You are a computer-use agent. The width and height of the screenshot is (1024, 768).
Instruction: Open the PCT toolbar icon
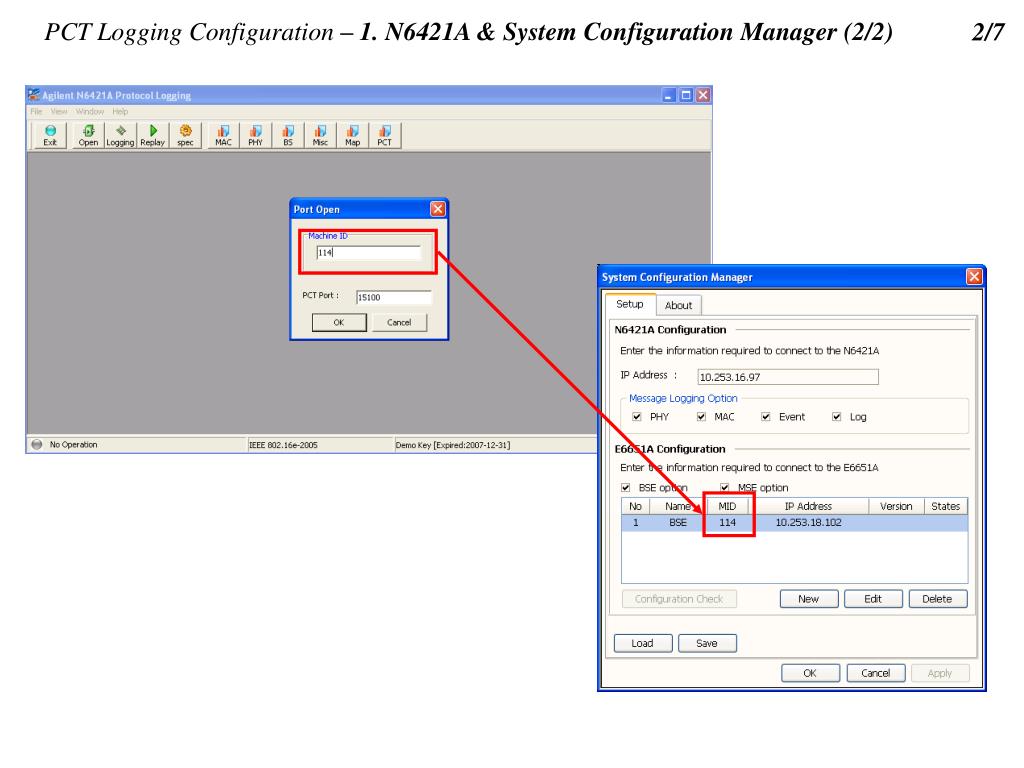385,135
